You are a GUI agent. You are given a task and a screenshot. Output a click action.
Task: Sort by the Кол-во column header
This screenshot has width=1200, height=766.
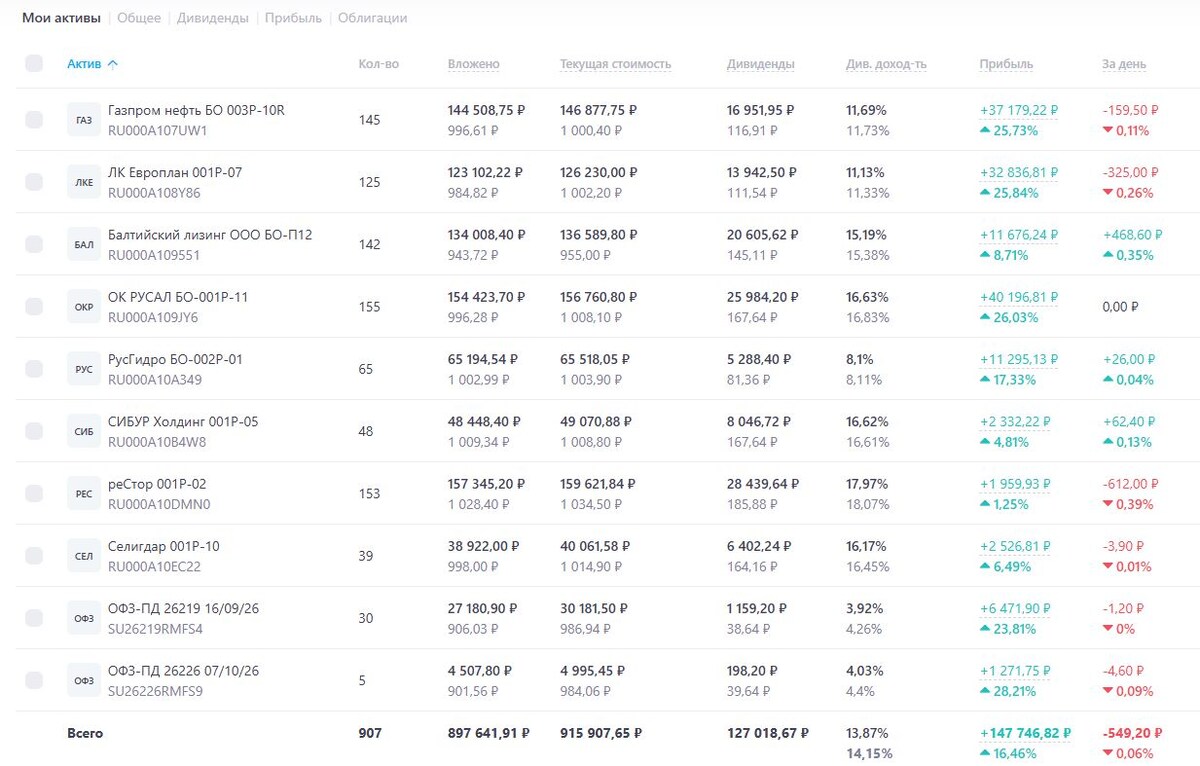[x=378, y=64]
